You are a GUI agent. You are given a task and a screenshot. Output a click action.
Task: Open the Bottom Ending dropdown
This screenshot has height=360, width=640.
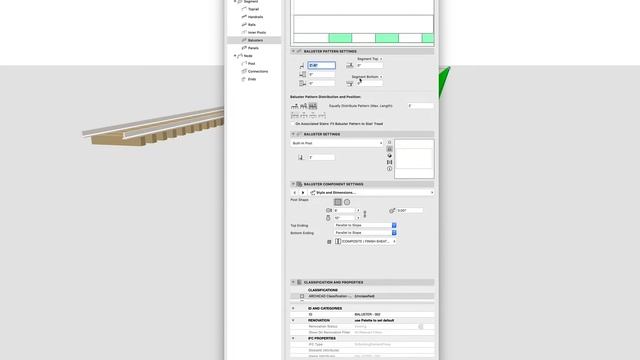pyautogui.click(x=365, y=233)
